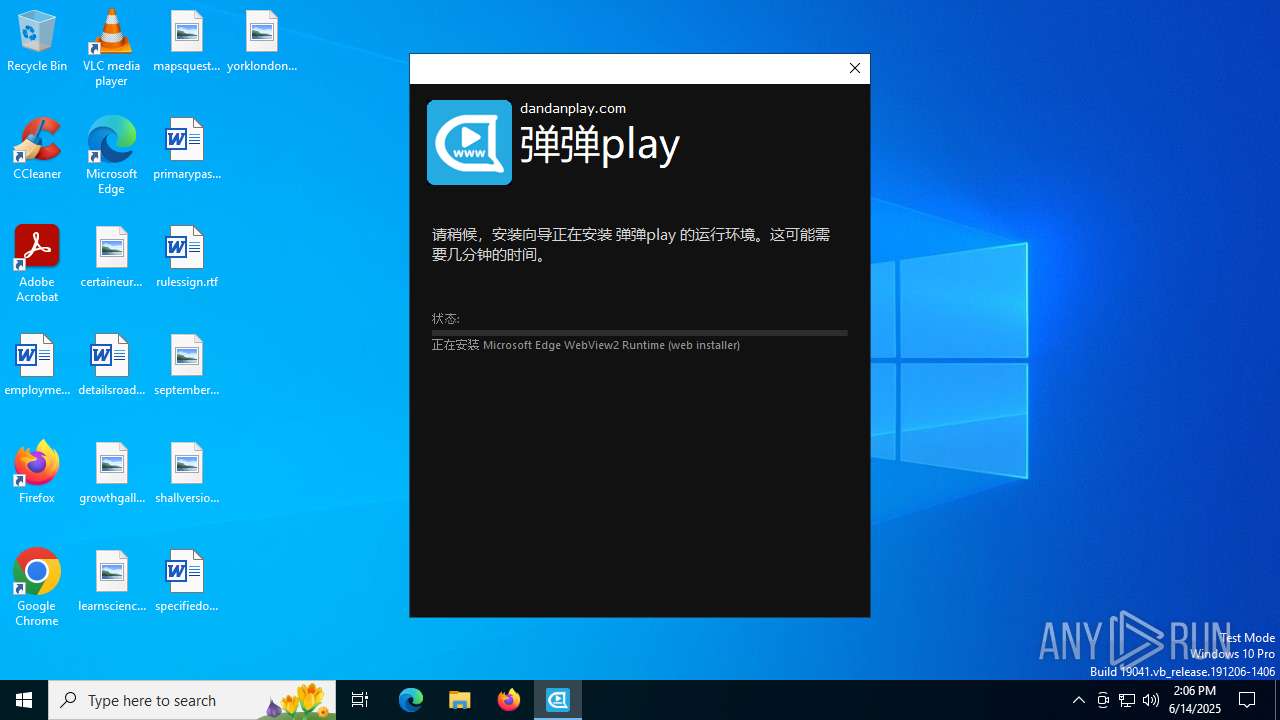
Task: Click the dandanplay installer taskbar button
Action: coord(558,700)
